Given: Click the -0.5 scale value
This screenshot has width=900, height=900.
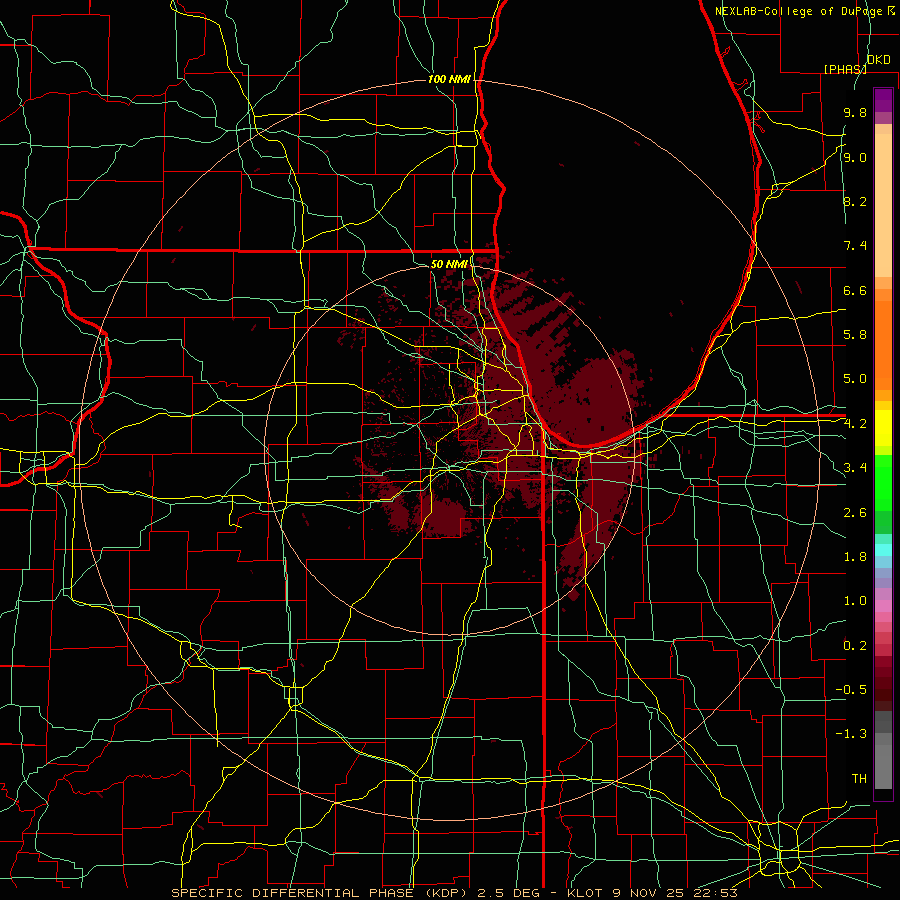Looking at the screenshot, I should click(x=851, y=690).
